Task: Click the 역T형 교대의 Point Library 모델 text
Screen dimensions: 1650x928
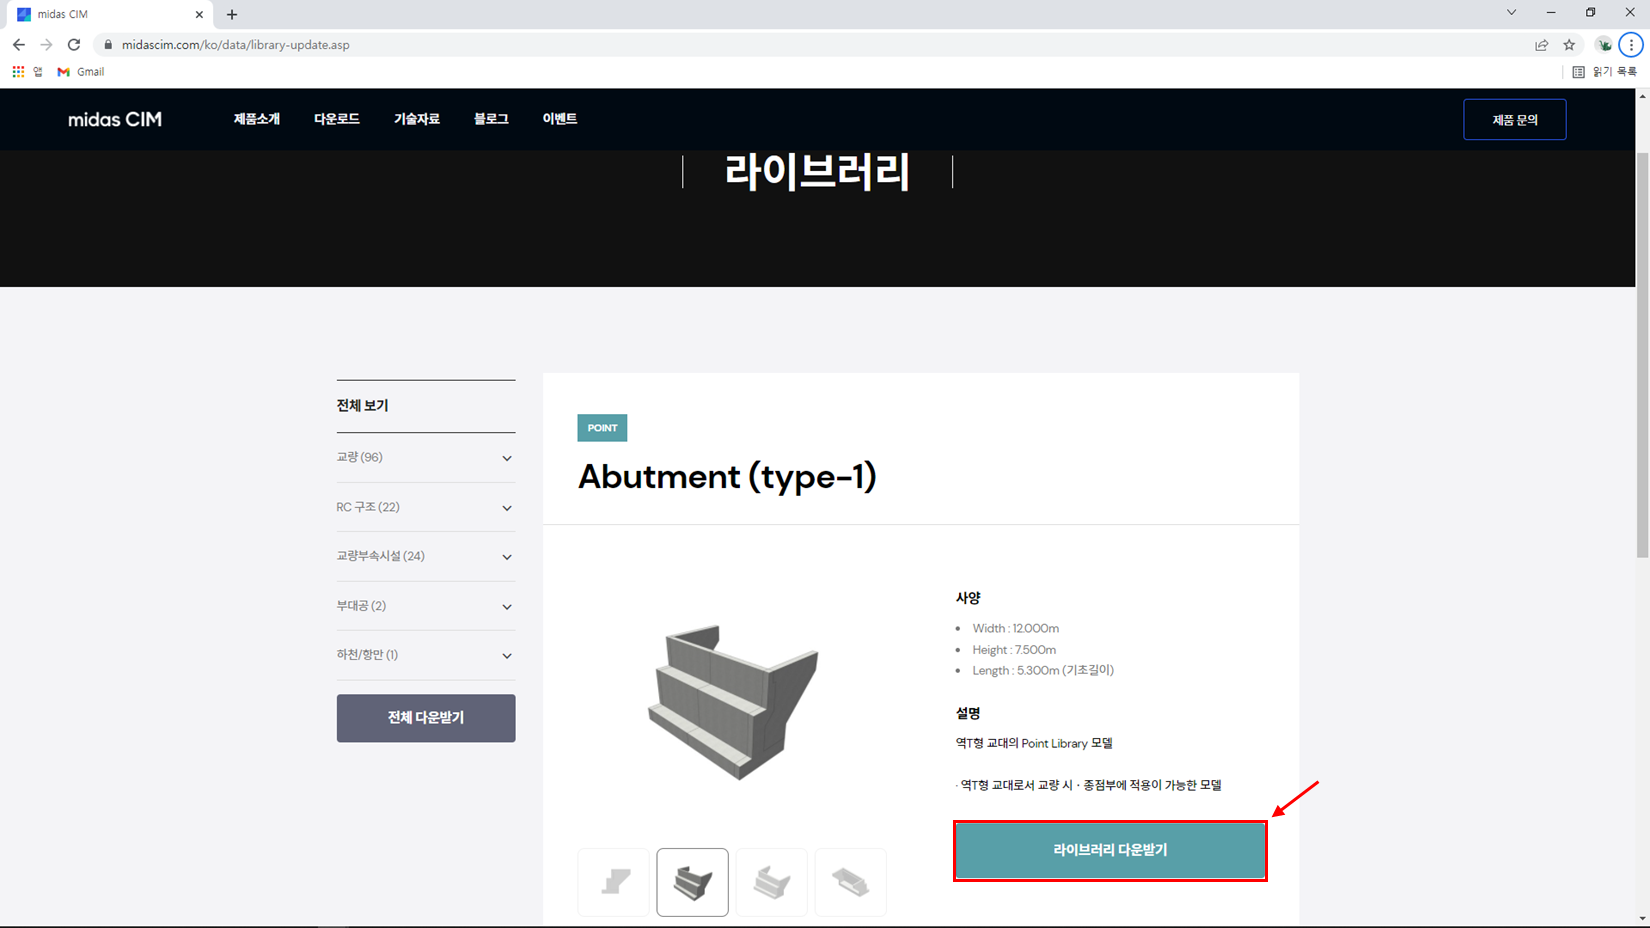Action: click(x=1034, y=744)
